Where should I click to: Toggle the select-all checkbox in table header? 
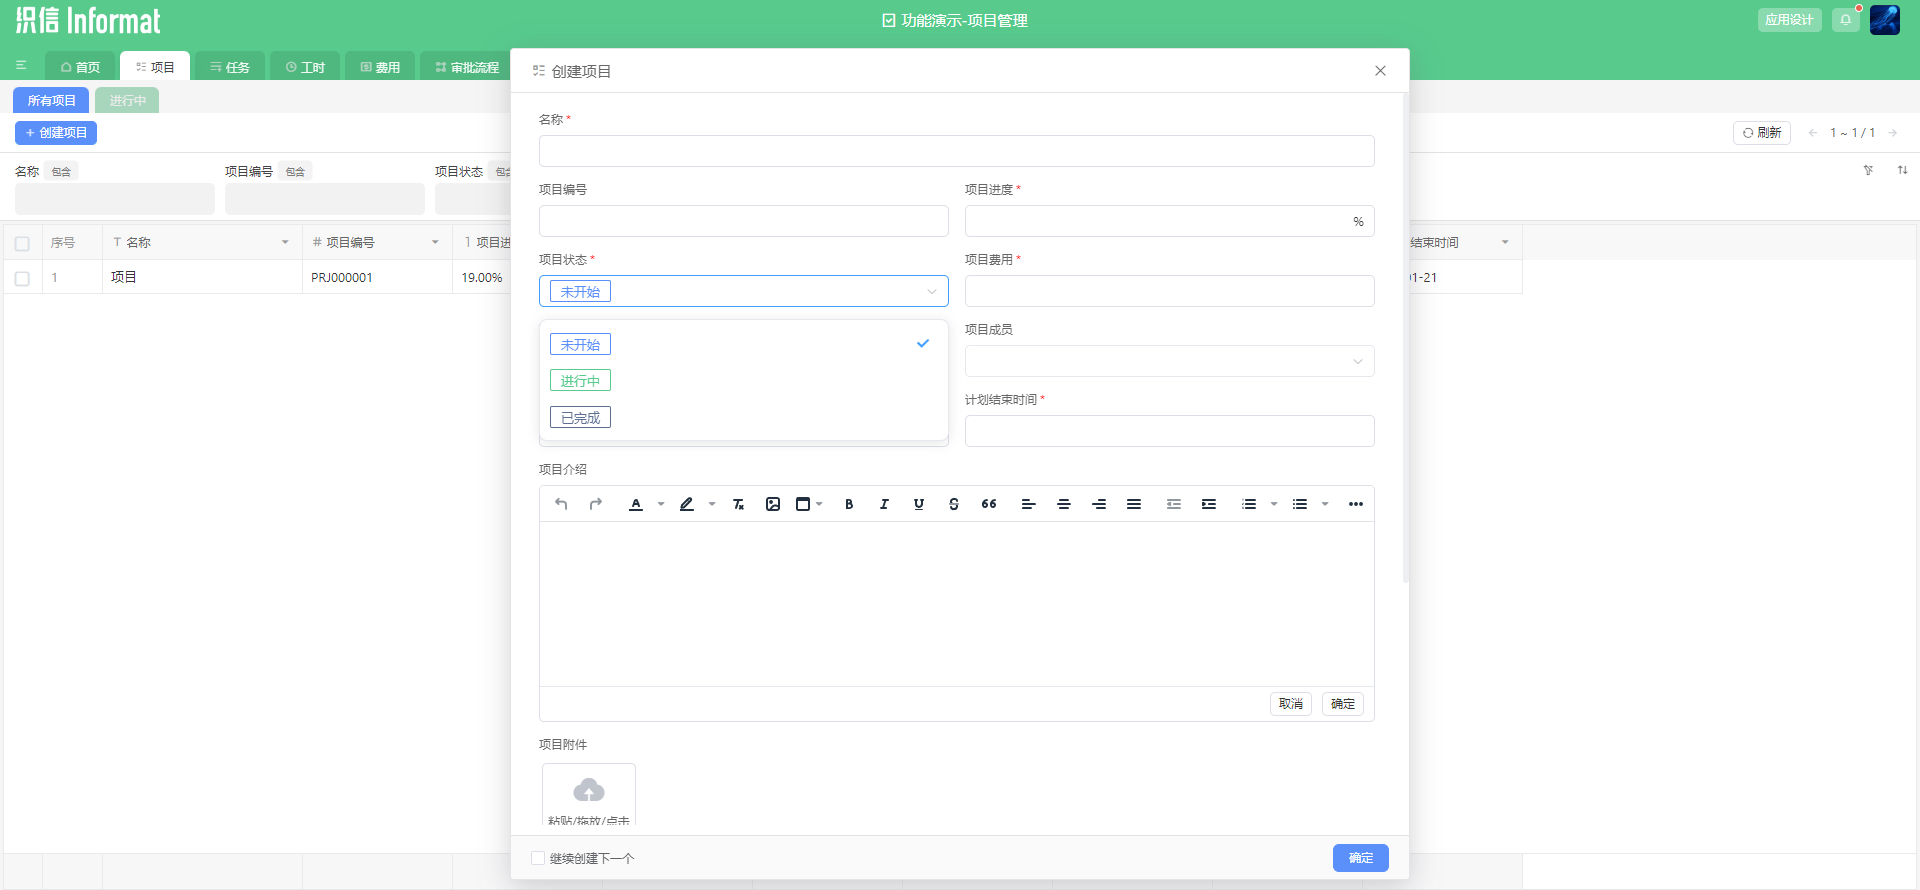pyautogui.click(x=22, y=243)
